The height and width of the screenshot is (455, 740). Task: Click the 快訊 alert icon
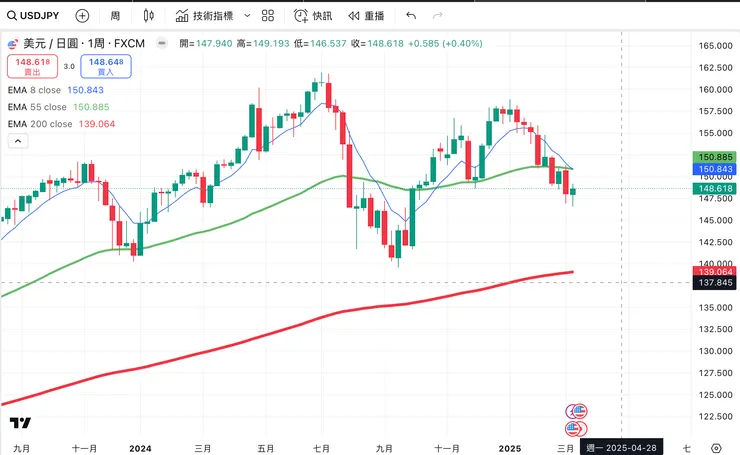[x=313, y=16]
